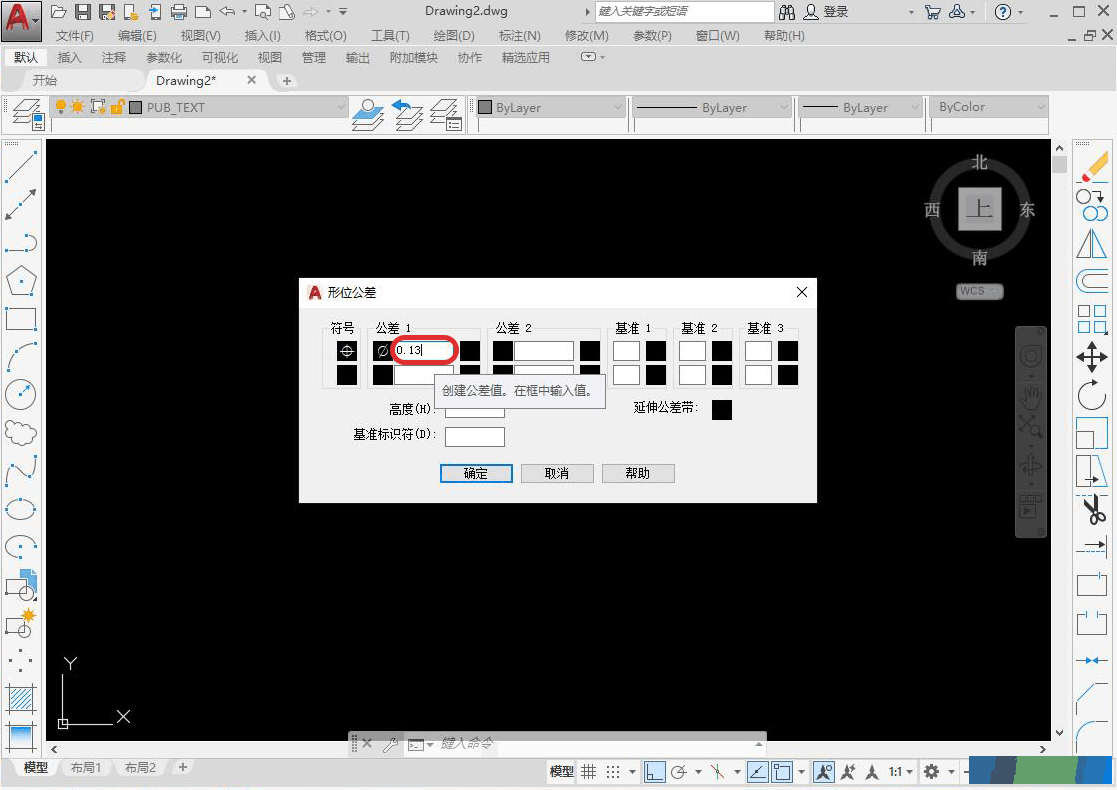The image size is (1117, 790).
Task: Open the snap mode dropdown arrow
Action: (x=632, y=771)
